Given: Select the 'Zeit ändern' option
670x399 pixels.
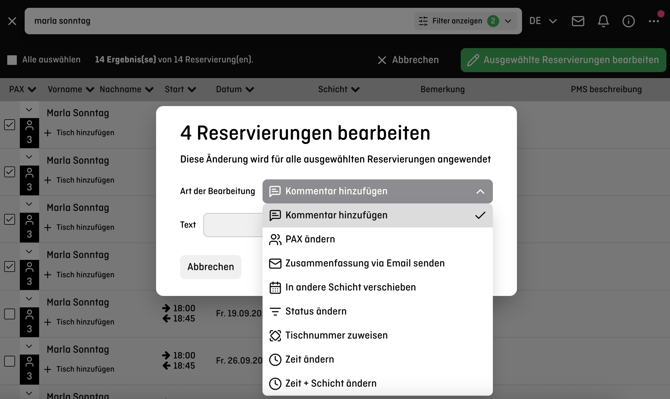Looking at the screenshot, I should (377, 359).
